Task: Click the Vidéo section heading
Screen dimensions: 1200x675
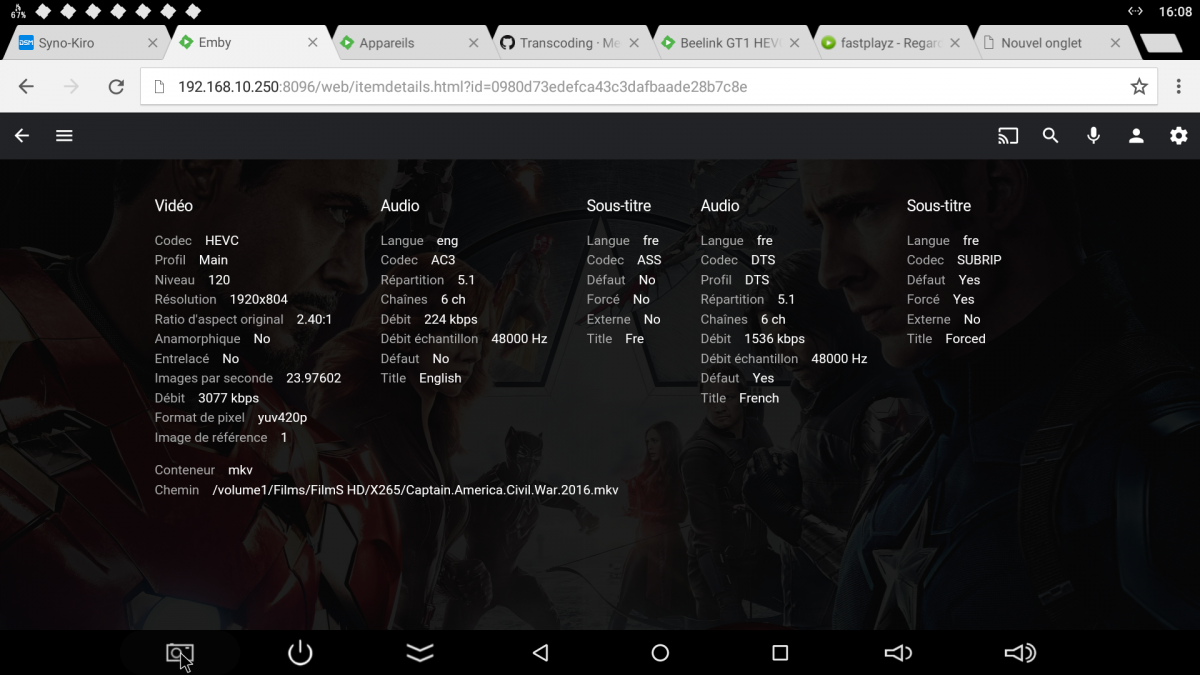Action: tap(174, 206)
